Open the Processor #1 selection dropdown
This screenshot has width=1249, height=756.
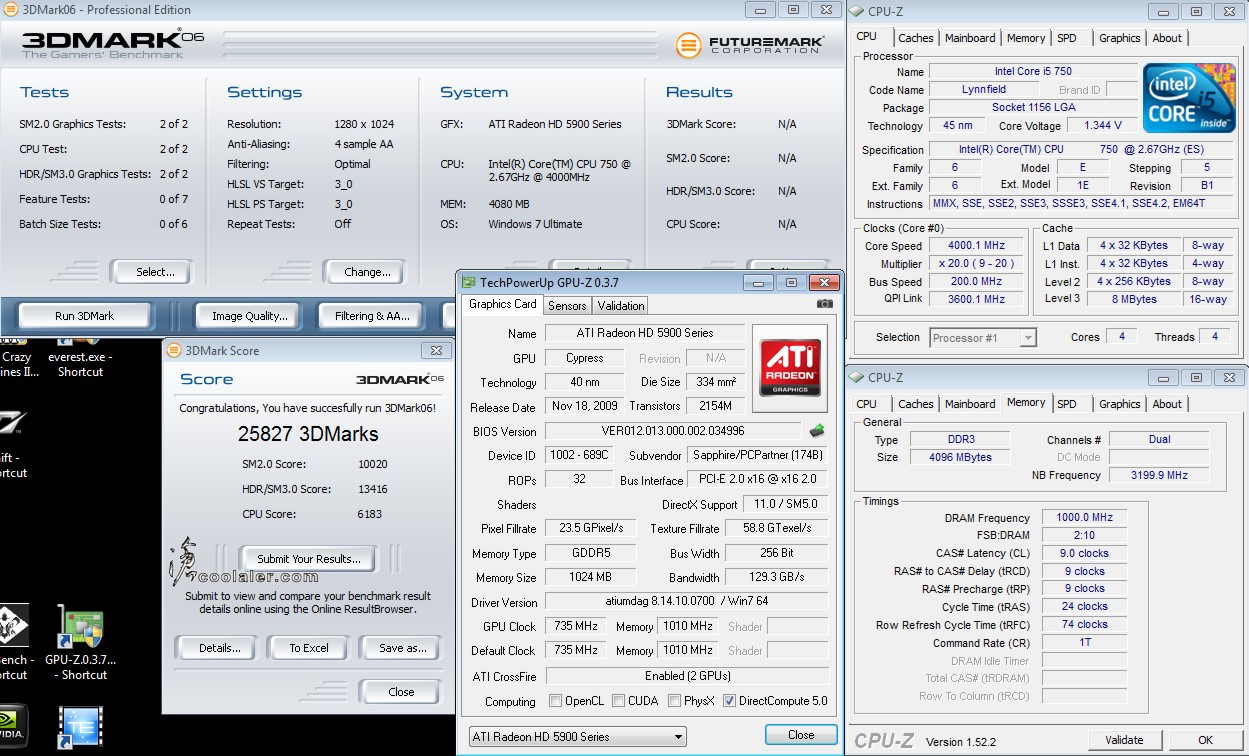point(983,338)
